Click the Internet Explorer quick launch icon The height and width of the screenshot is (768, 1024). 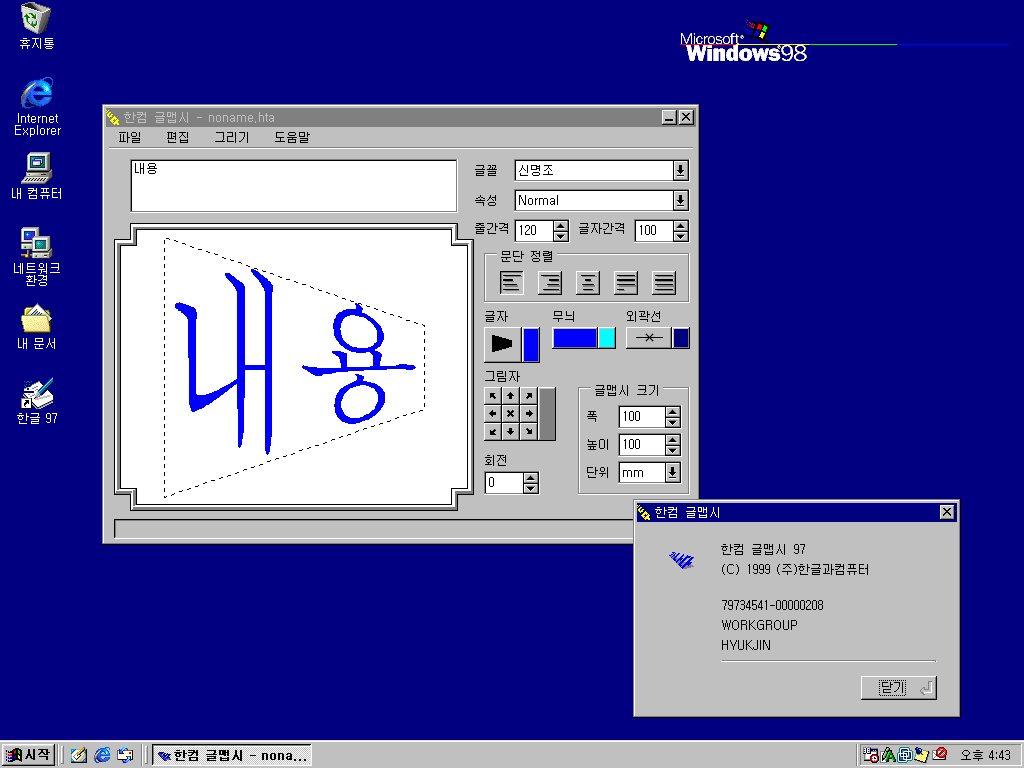(x=102, y=755)
